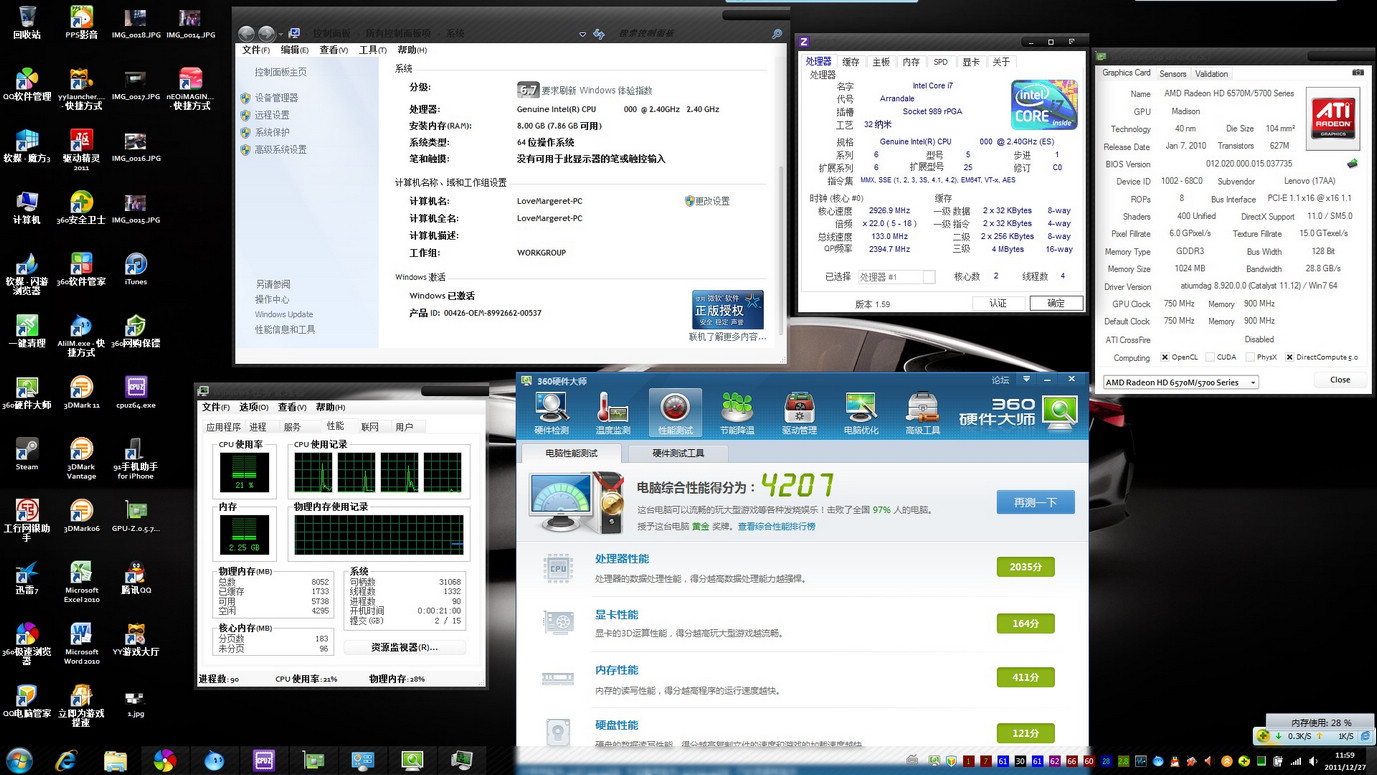The height and width of the screenshot is (775, 1377).
Task: Click Windows Start button
Action: [19, 760]
